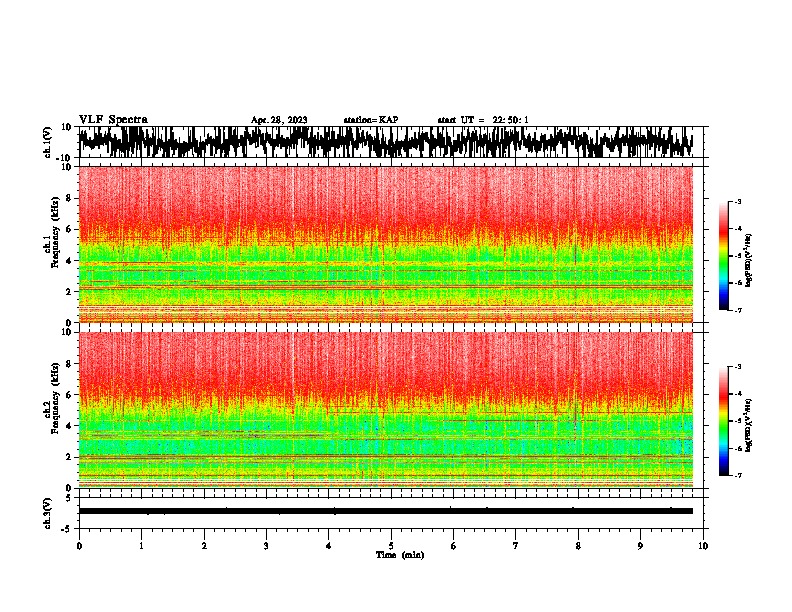Select the ch.2 "Frequency (kHz)" axis label
Screen dimensions: 792x612
click(x=55, y=399)
